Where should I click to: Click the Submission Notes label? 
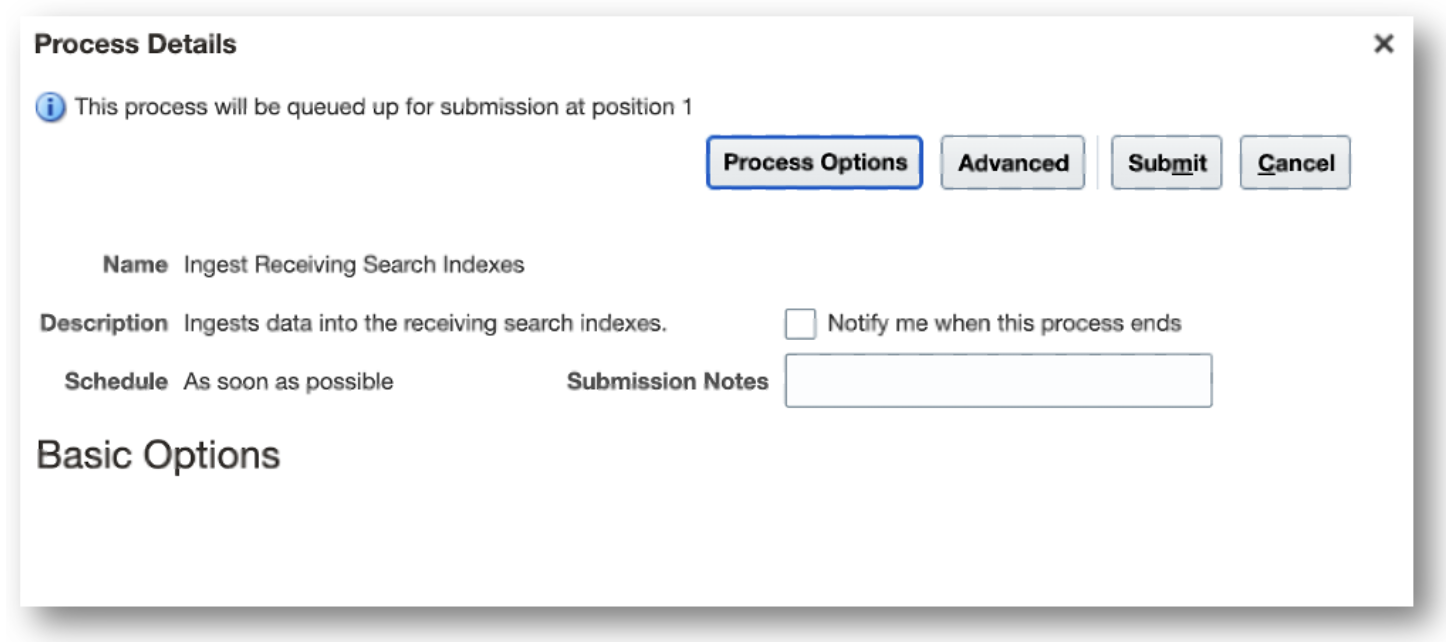tap(667, 381)
